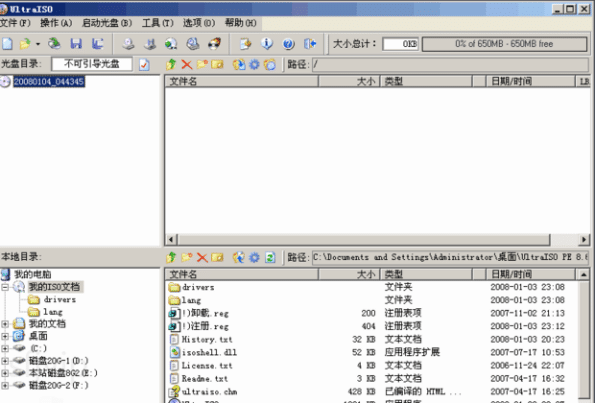Click the Make CD/DVD image icon
The image size is (595, 403).
128,44
